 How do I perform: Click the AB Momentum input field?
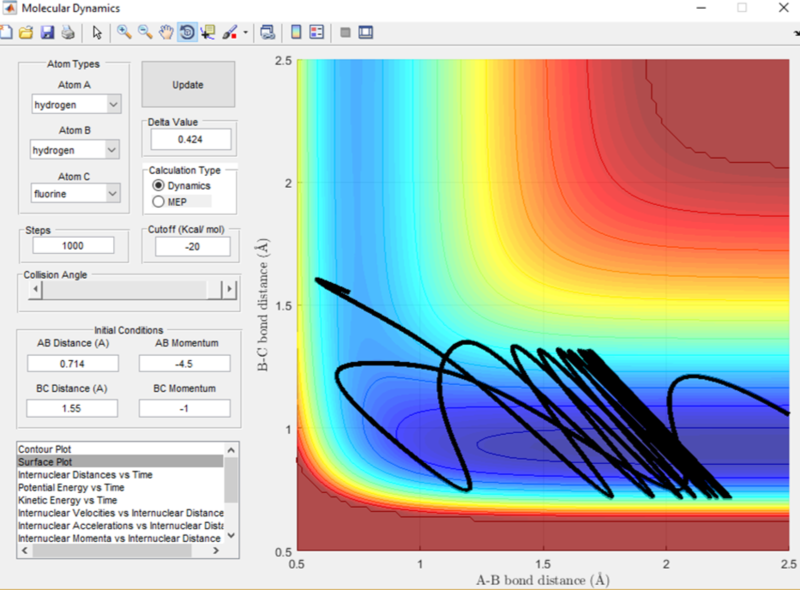185,363
